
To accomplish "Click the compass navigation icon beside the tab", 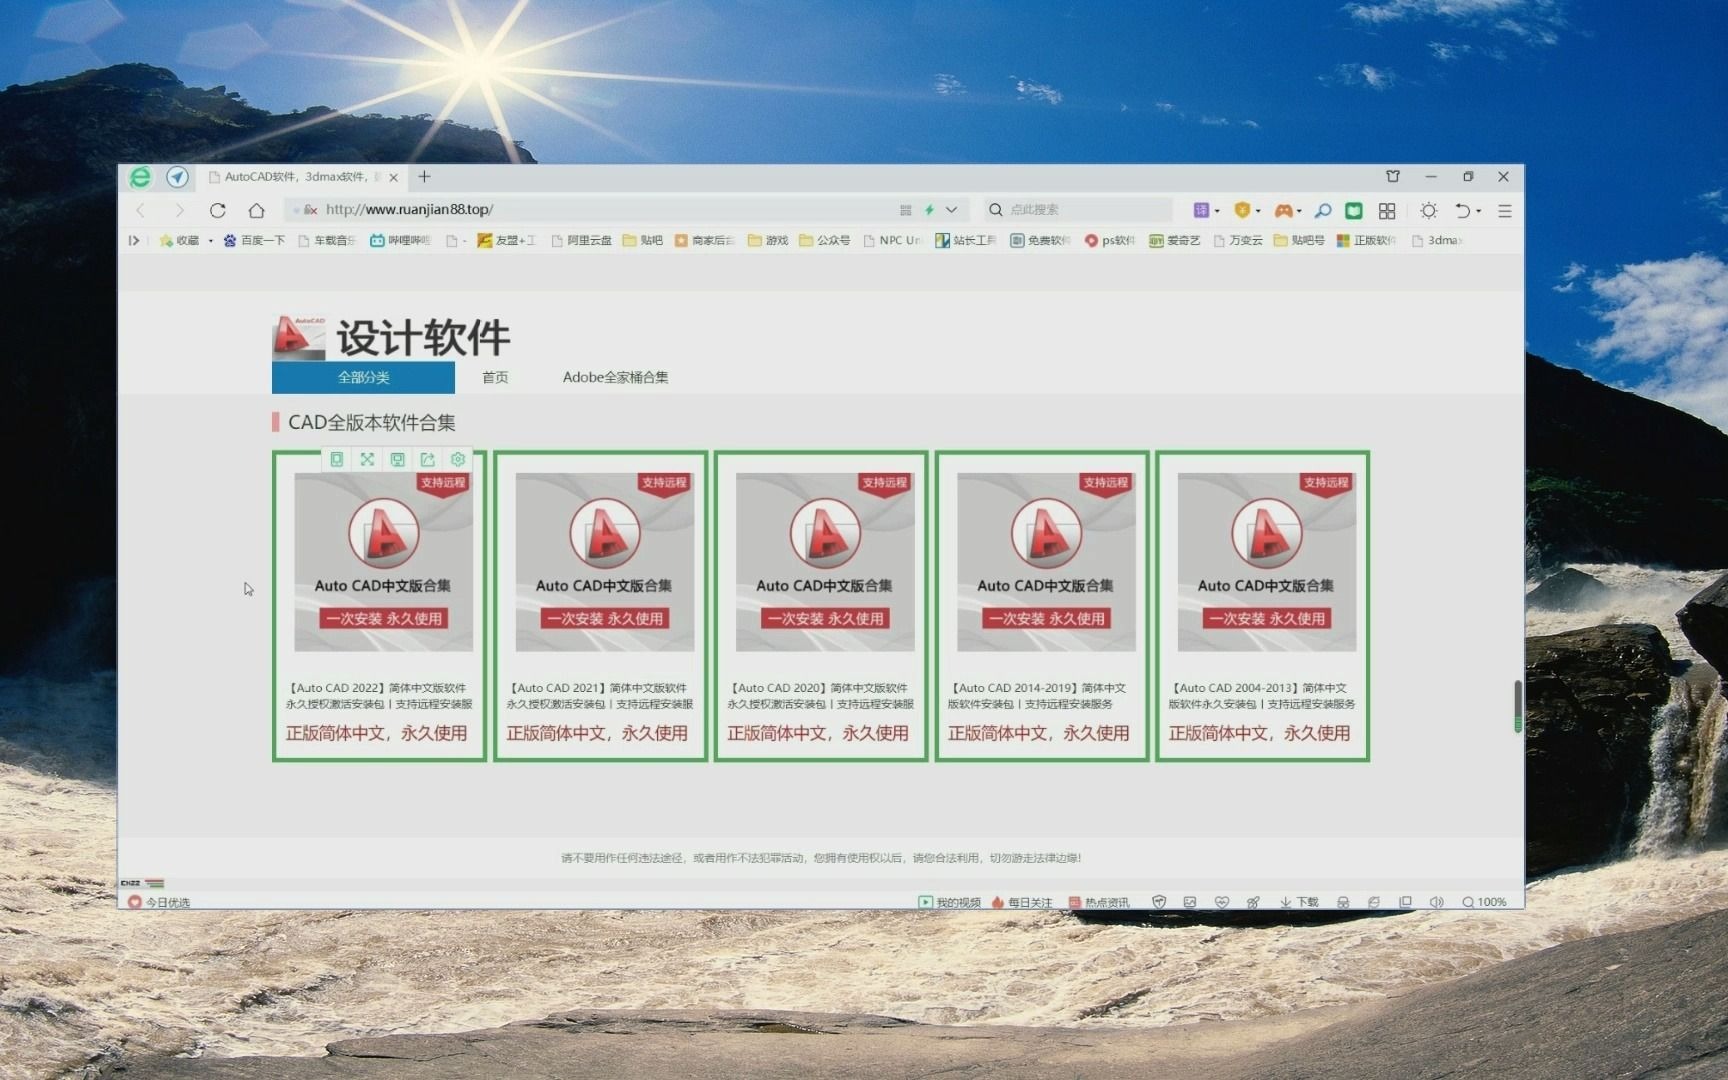I will [x=177, y=177].
